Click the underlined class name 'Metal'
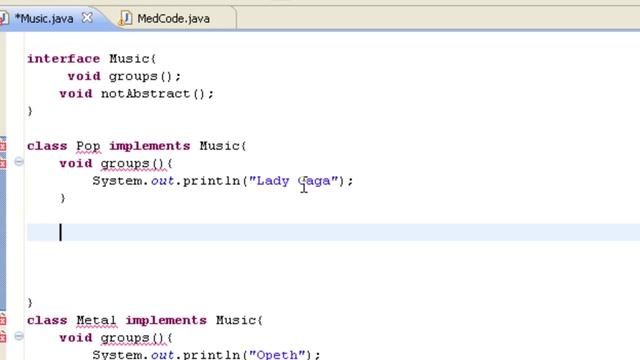The width and height of the screenshot is (640, 360). [96, 320]
